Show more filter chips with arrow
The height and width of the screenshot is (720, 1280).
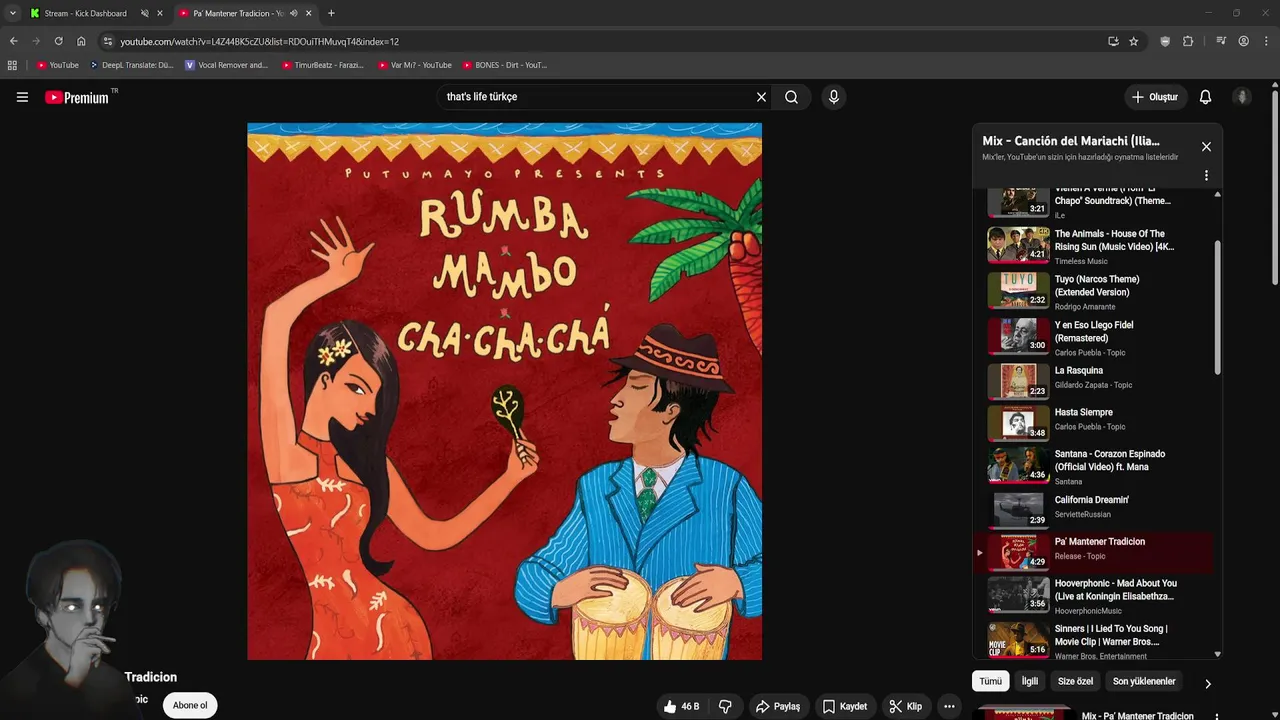1207,684
